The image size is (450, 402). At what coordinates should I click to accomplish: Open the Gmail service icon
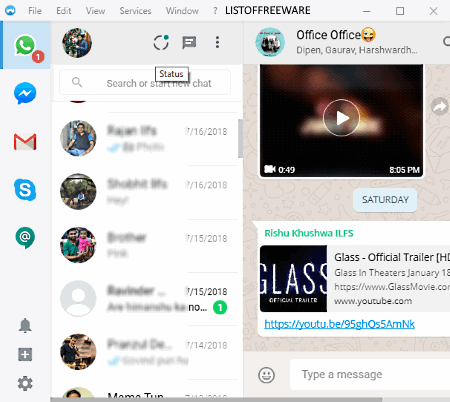pyautogui.click(x=25, y=142)
